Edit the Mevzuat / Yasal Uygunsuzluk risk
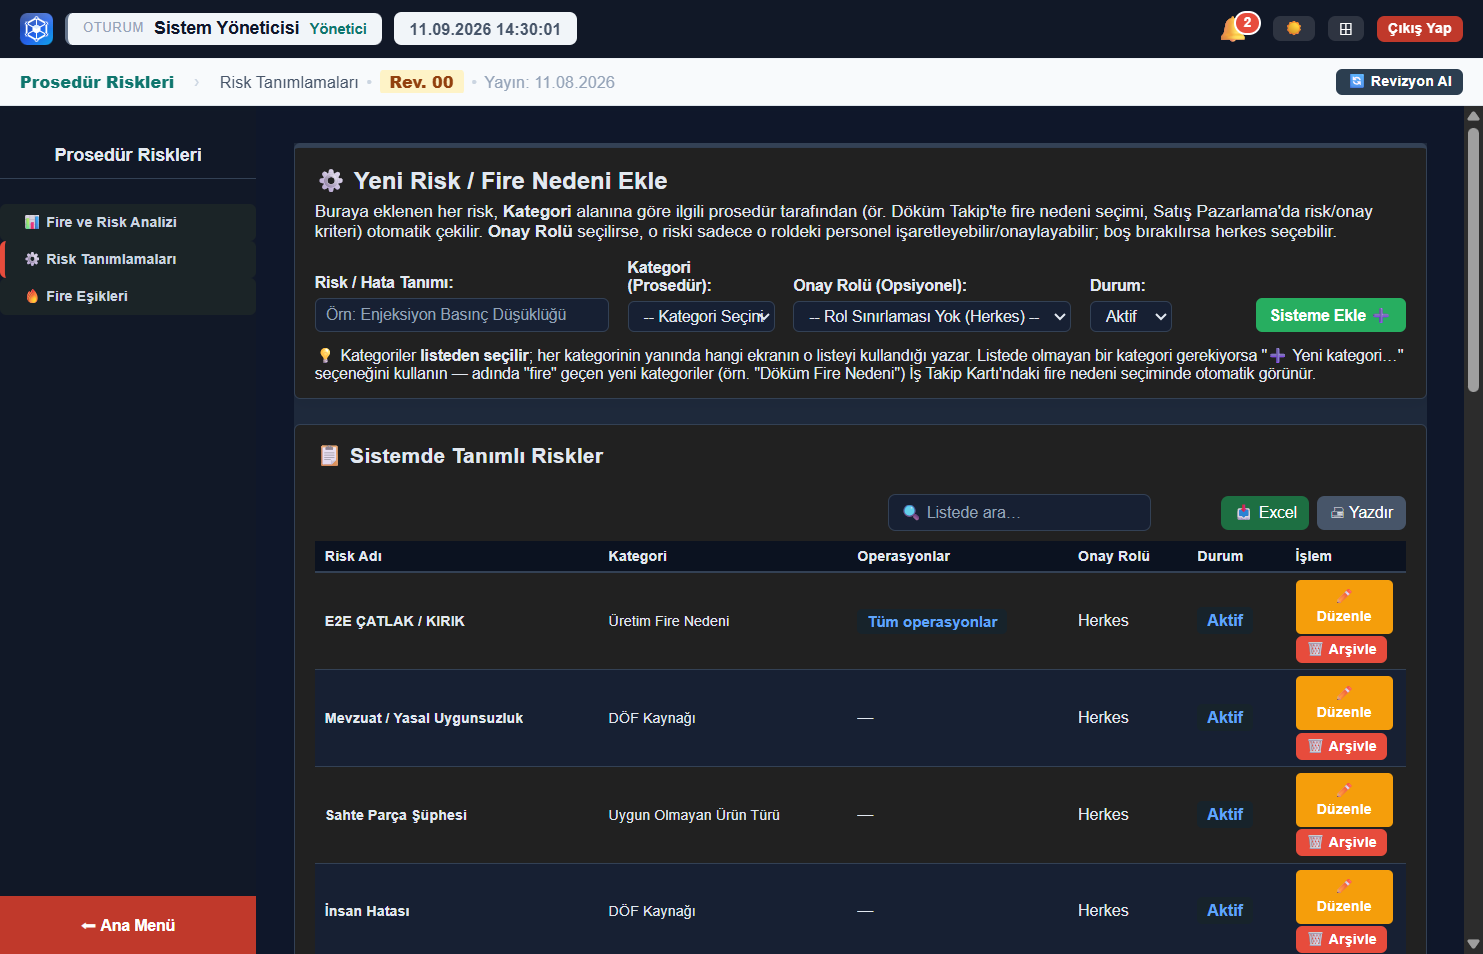 [x=1344, y=703]
